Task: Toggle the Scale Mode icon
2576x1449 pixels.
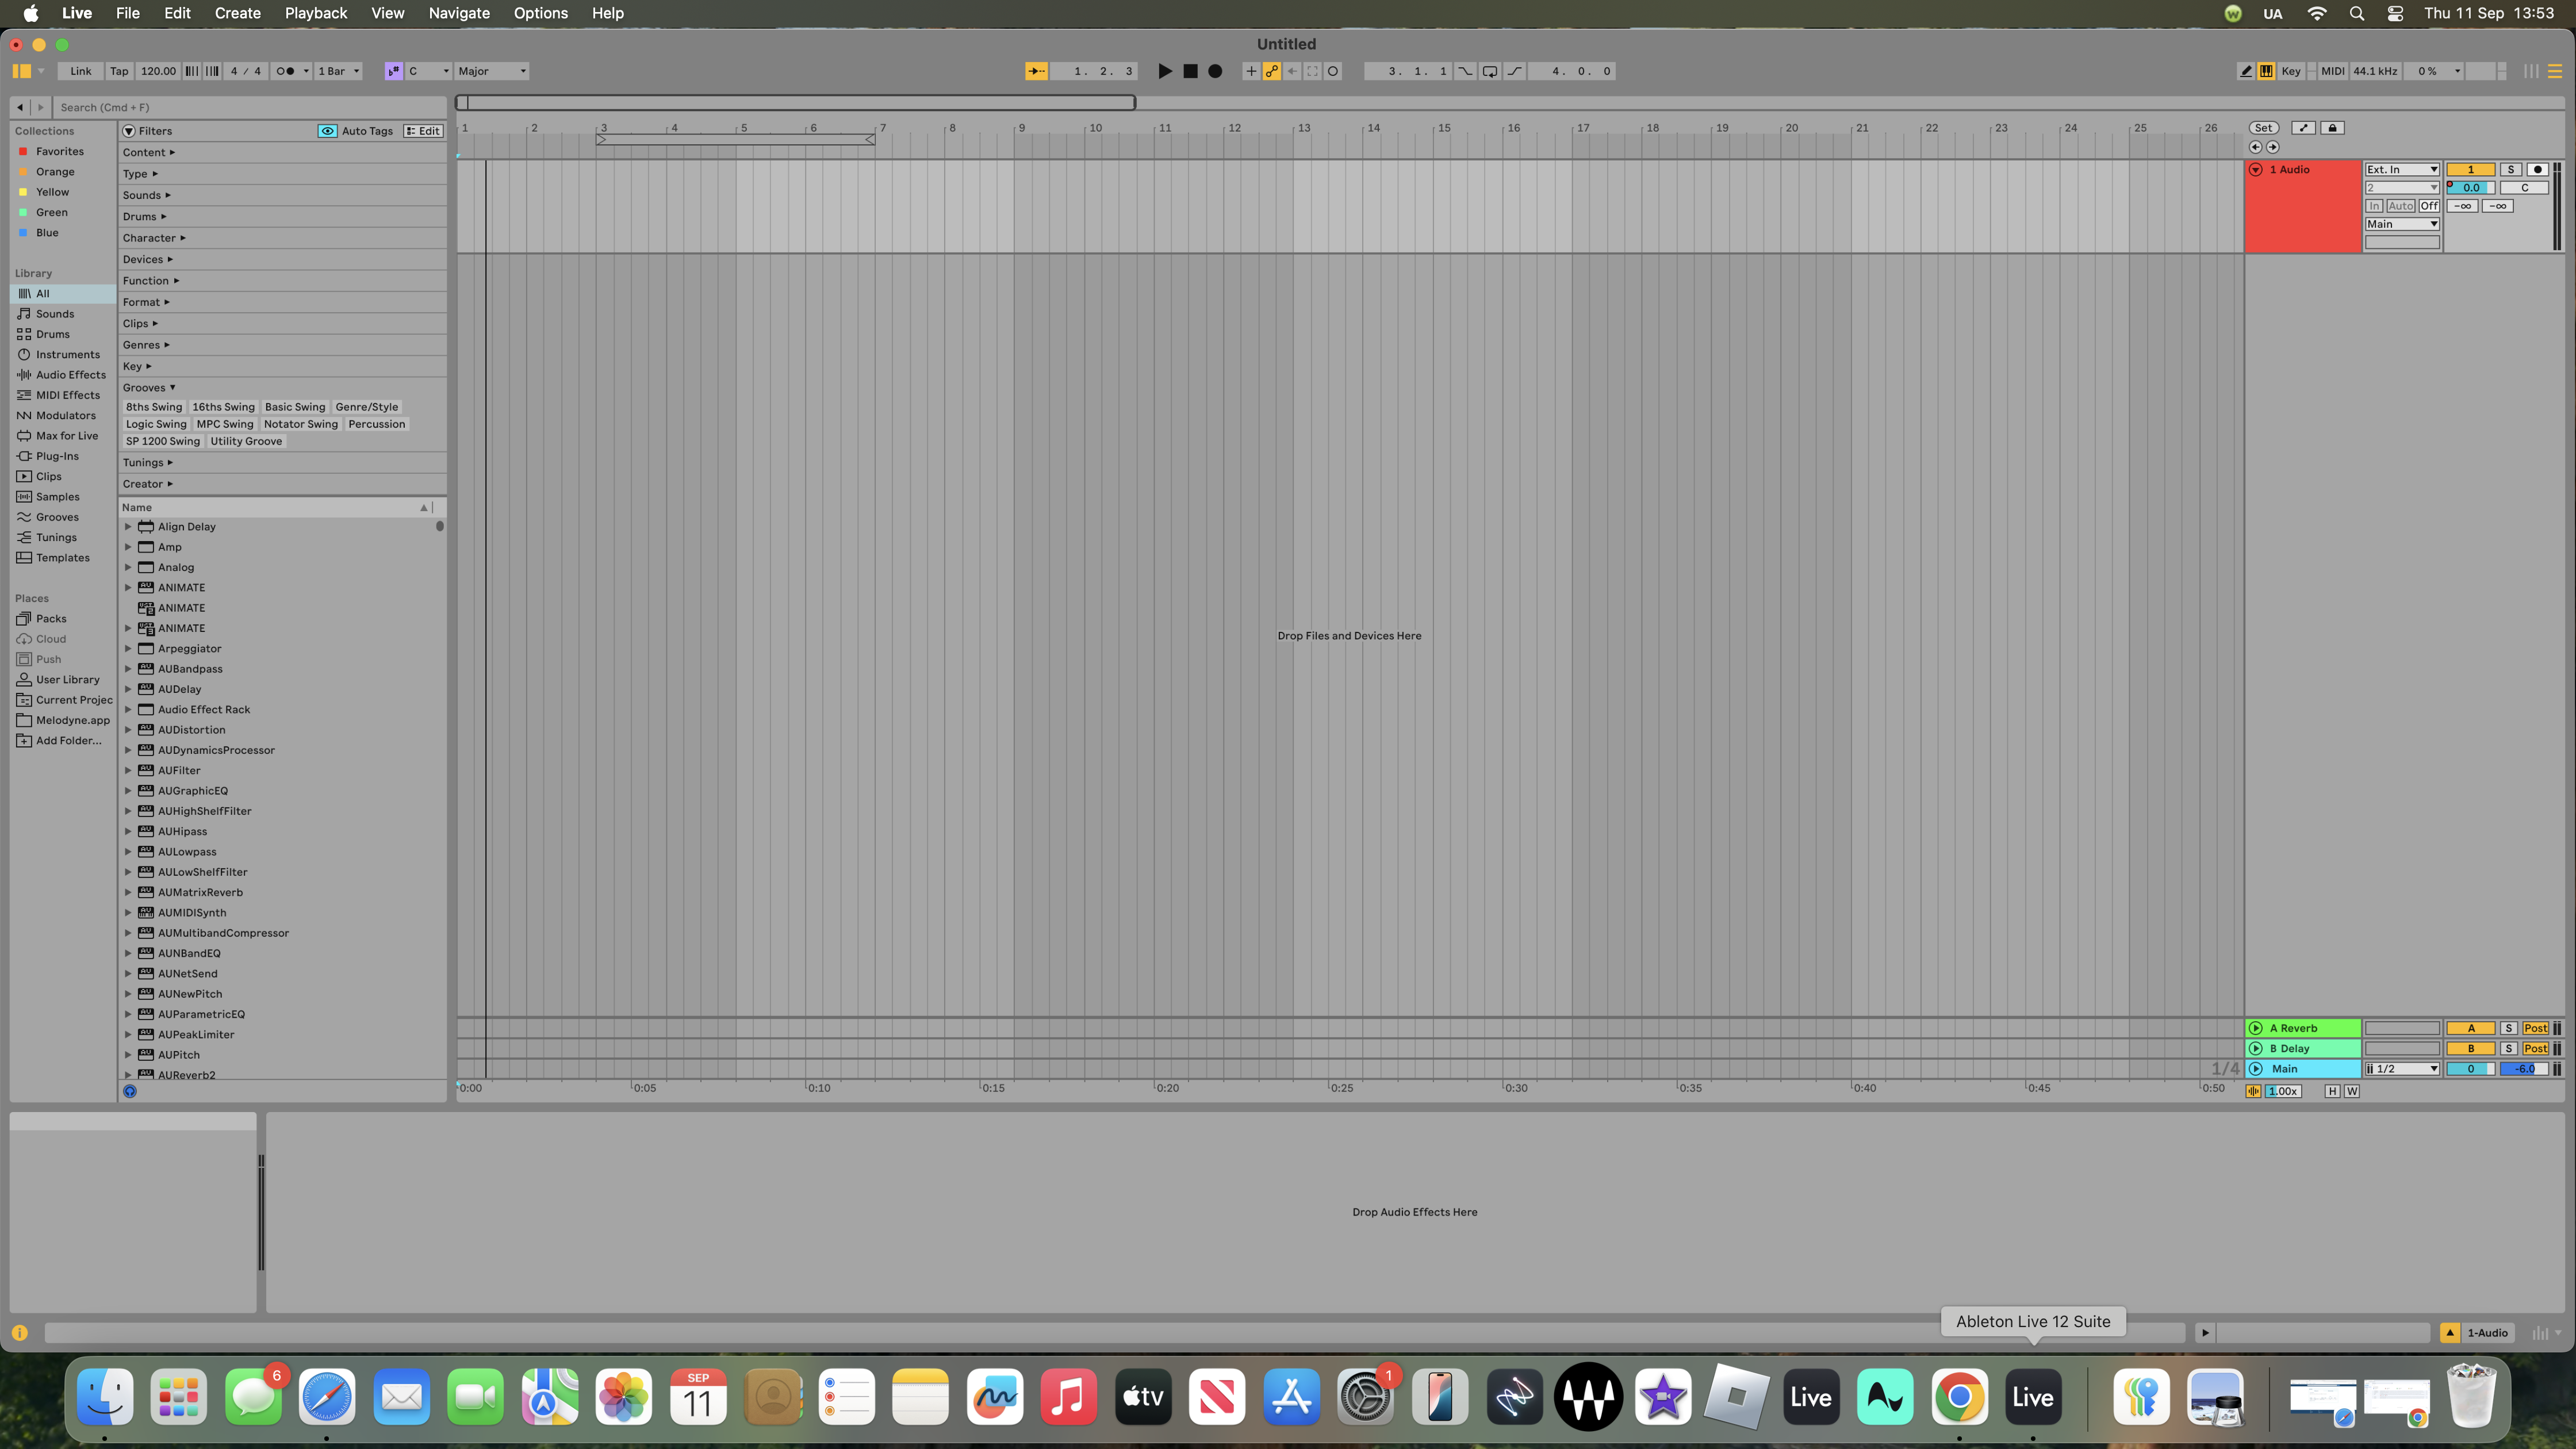Action: coord(394,71)
